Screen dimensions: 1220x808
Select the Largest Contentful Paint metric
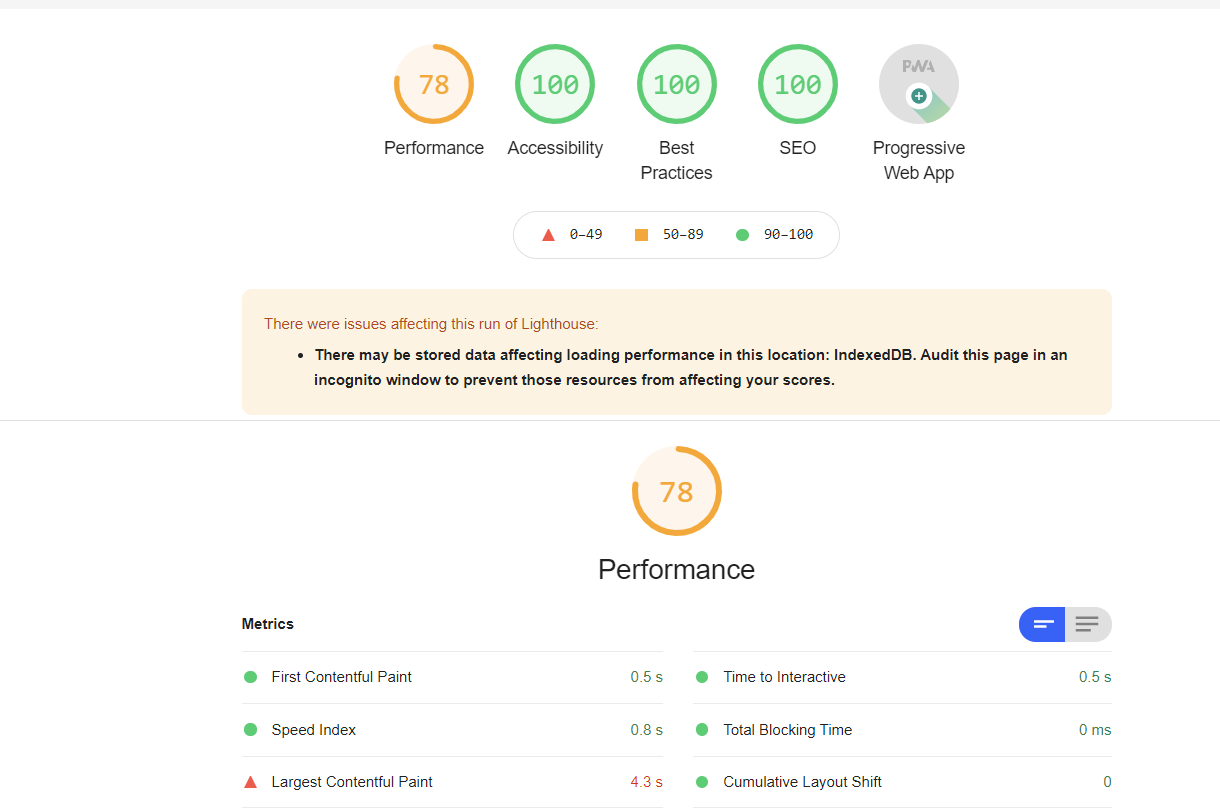coord(352,782)
